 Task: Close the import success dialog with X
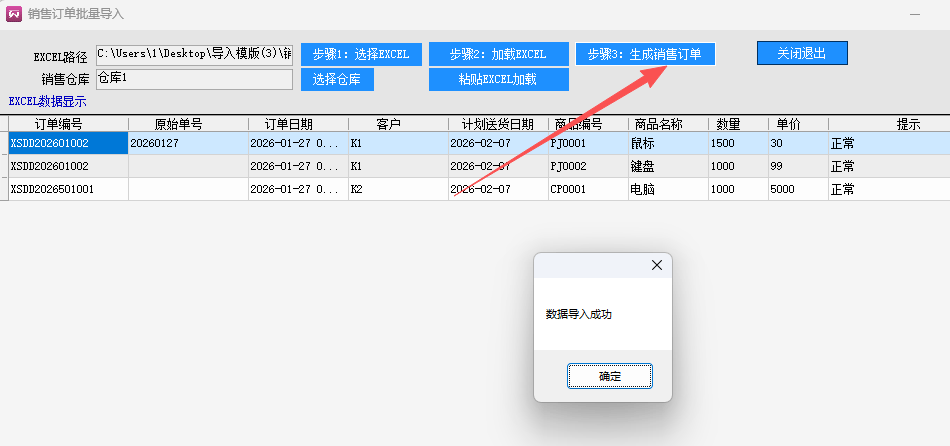(656, 265)
